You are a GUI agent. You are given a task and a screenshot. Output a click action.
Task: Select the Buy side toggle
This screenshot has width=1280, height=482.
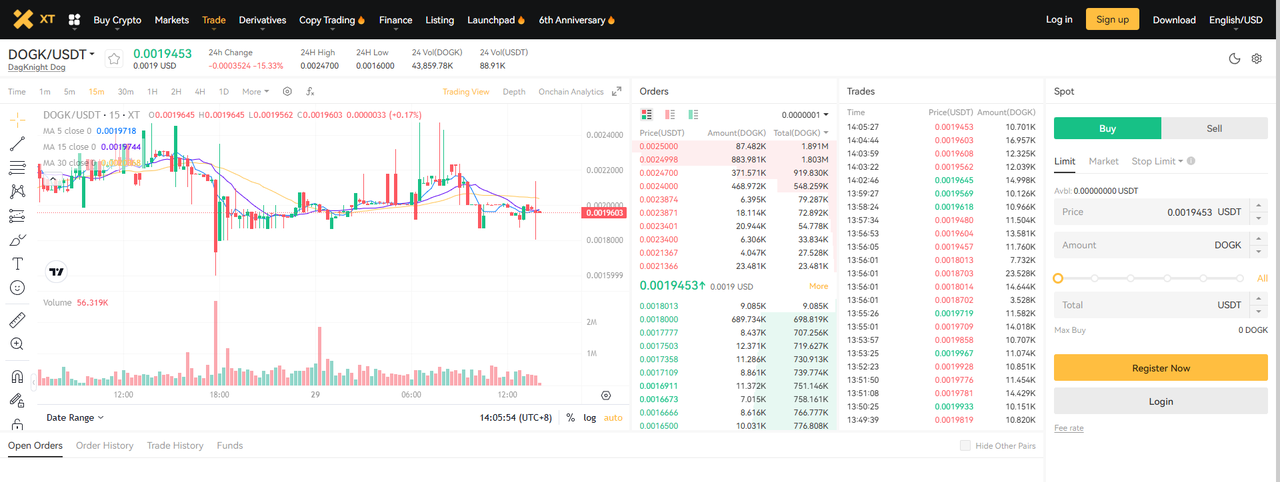[x=1108, y=128]
